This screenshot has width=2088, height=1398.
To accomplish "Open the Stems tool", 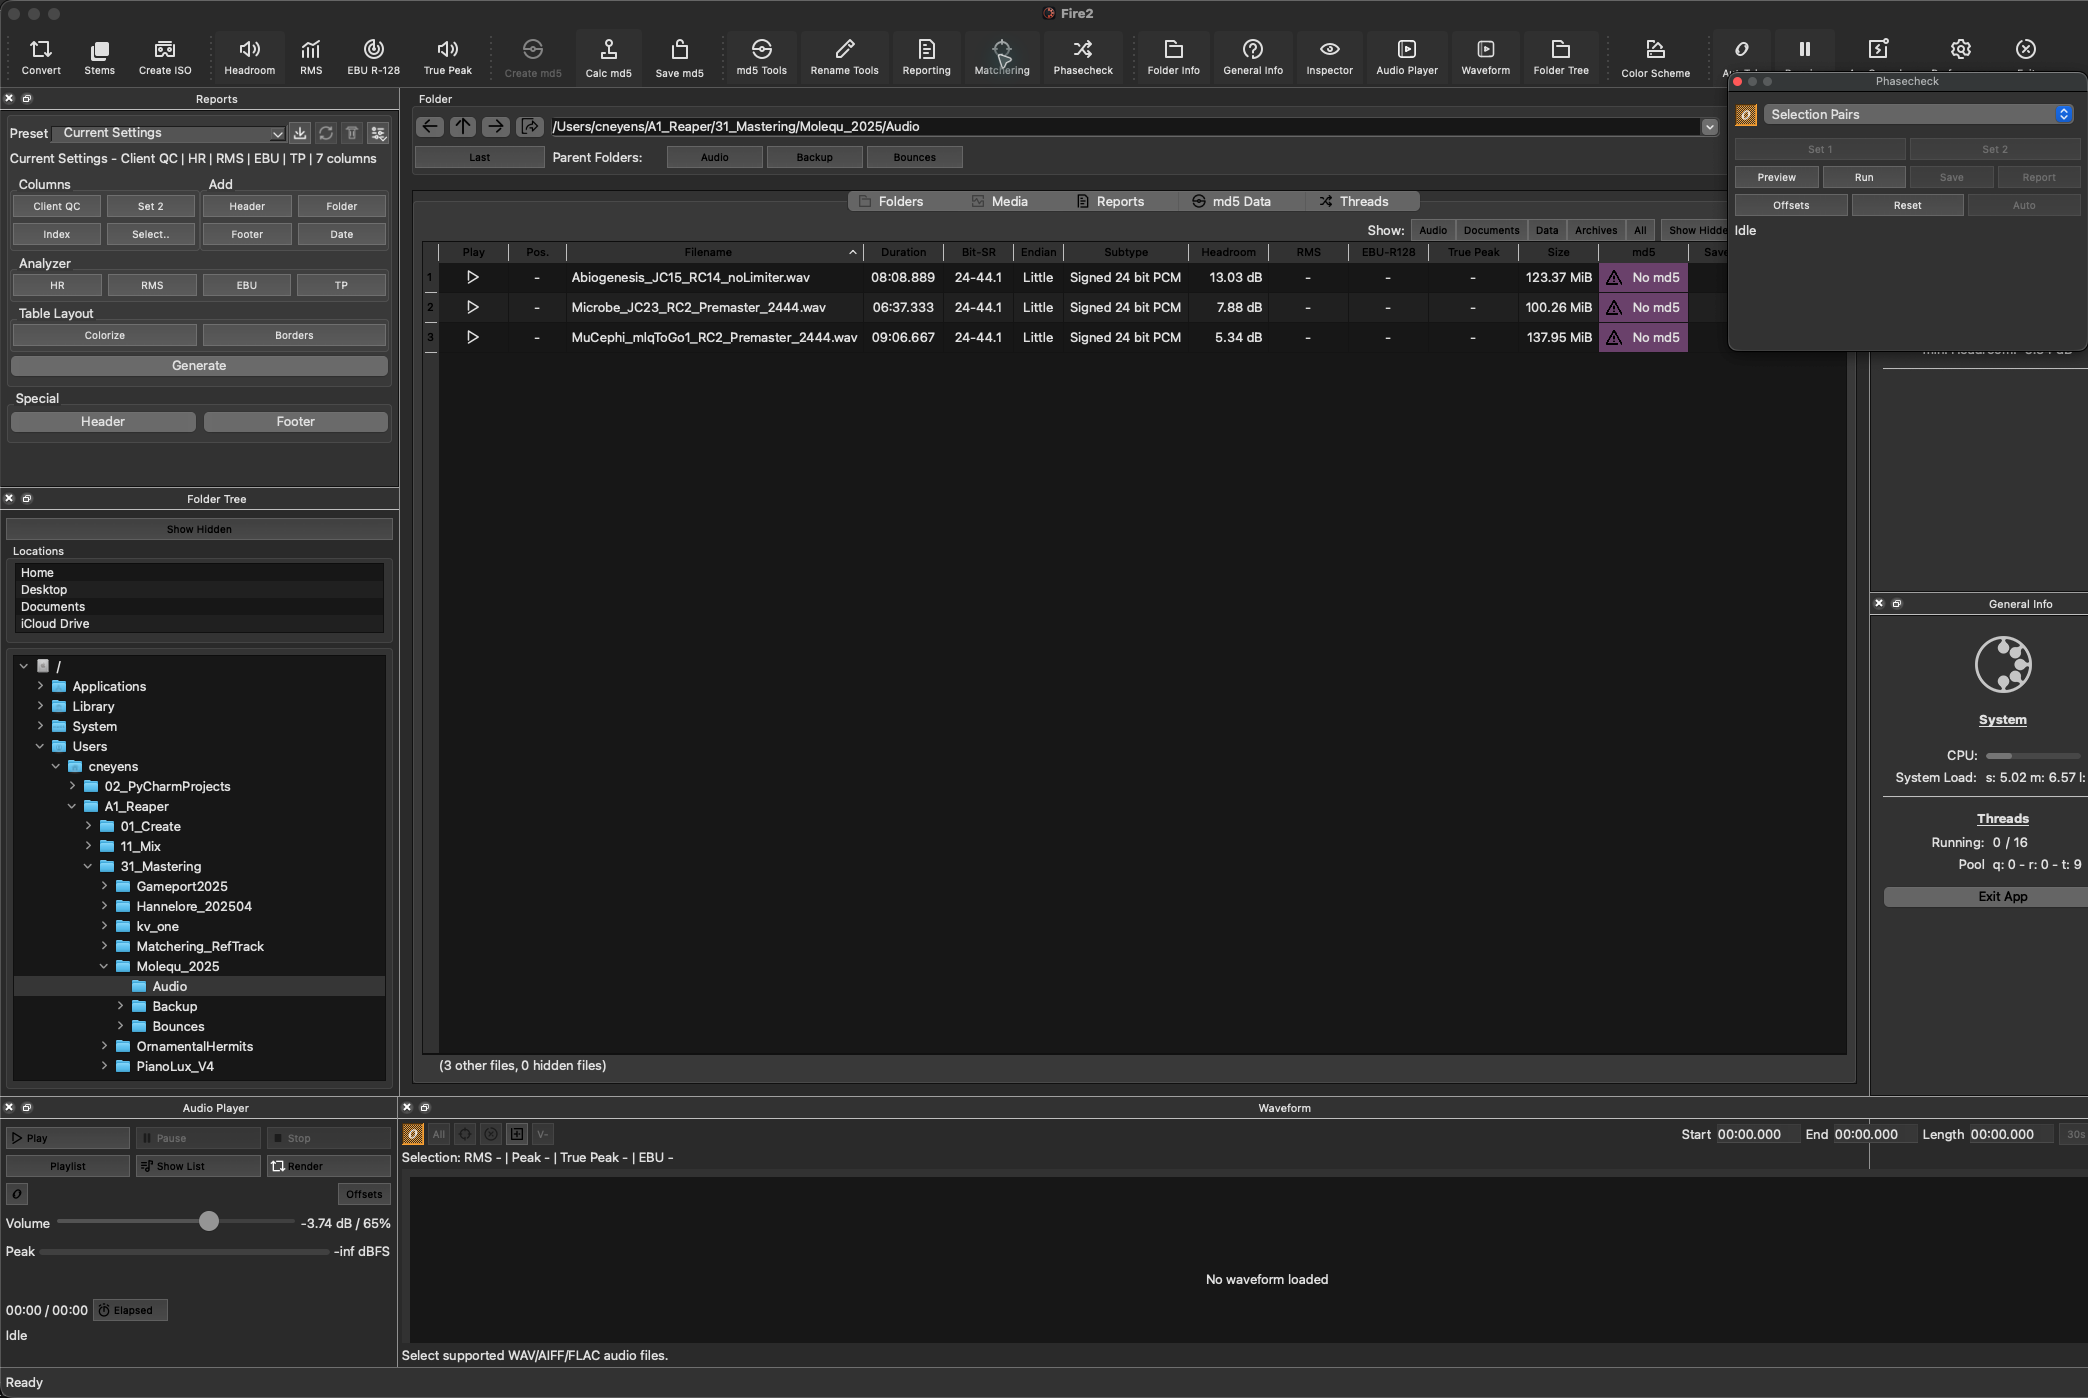I will click(99, 57).
